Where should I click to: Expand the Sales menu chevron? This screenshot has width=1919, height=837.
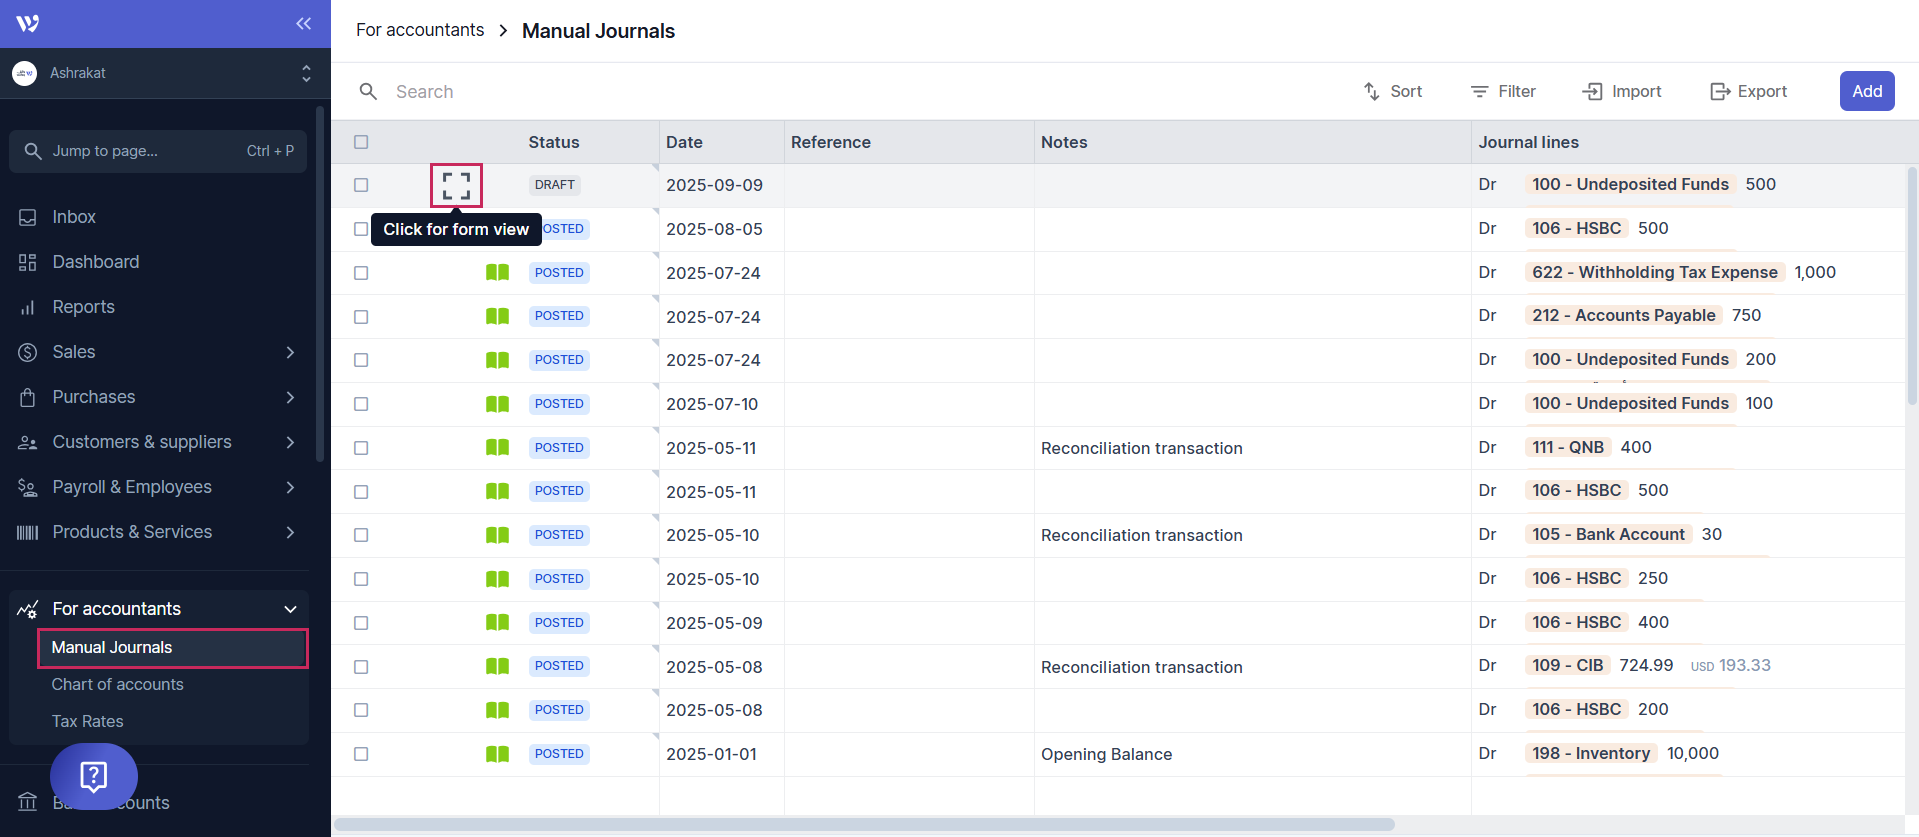click(x=290, y=352)
